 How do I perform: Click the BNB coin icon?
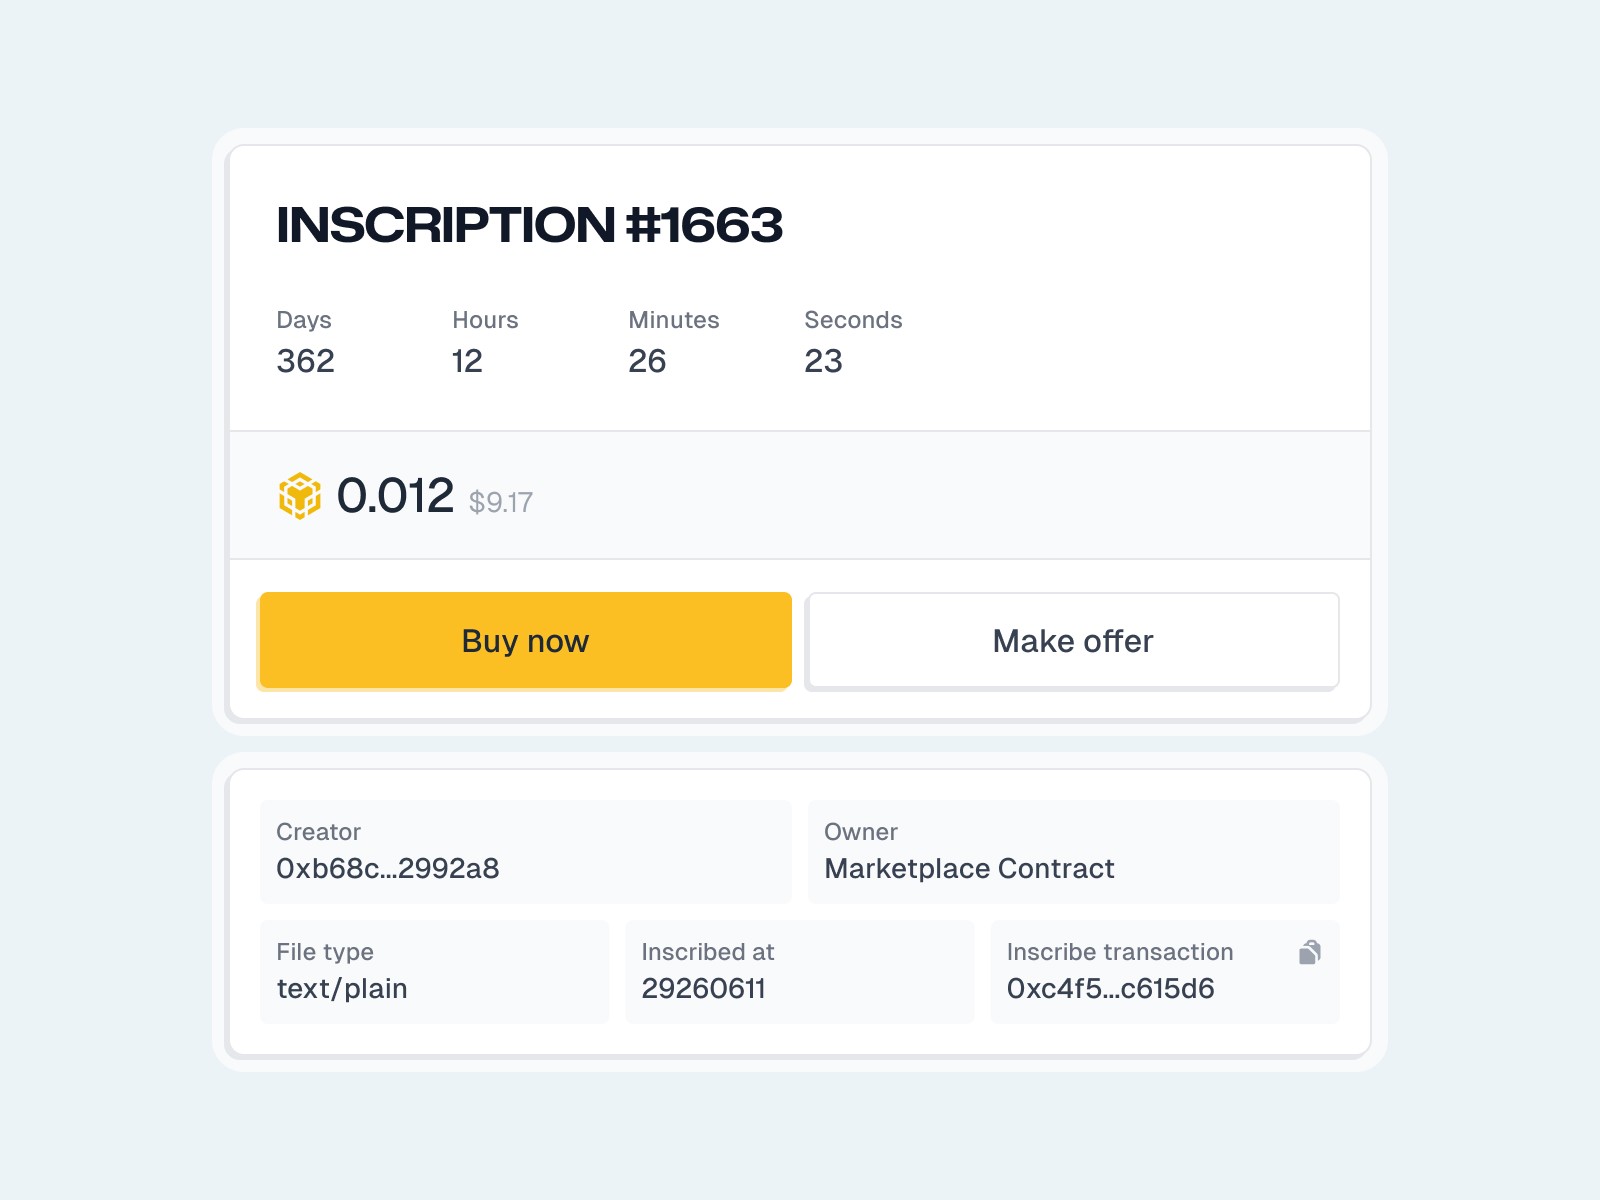pos(299,496)
